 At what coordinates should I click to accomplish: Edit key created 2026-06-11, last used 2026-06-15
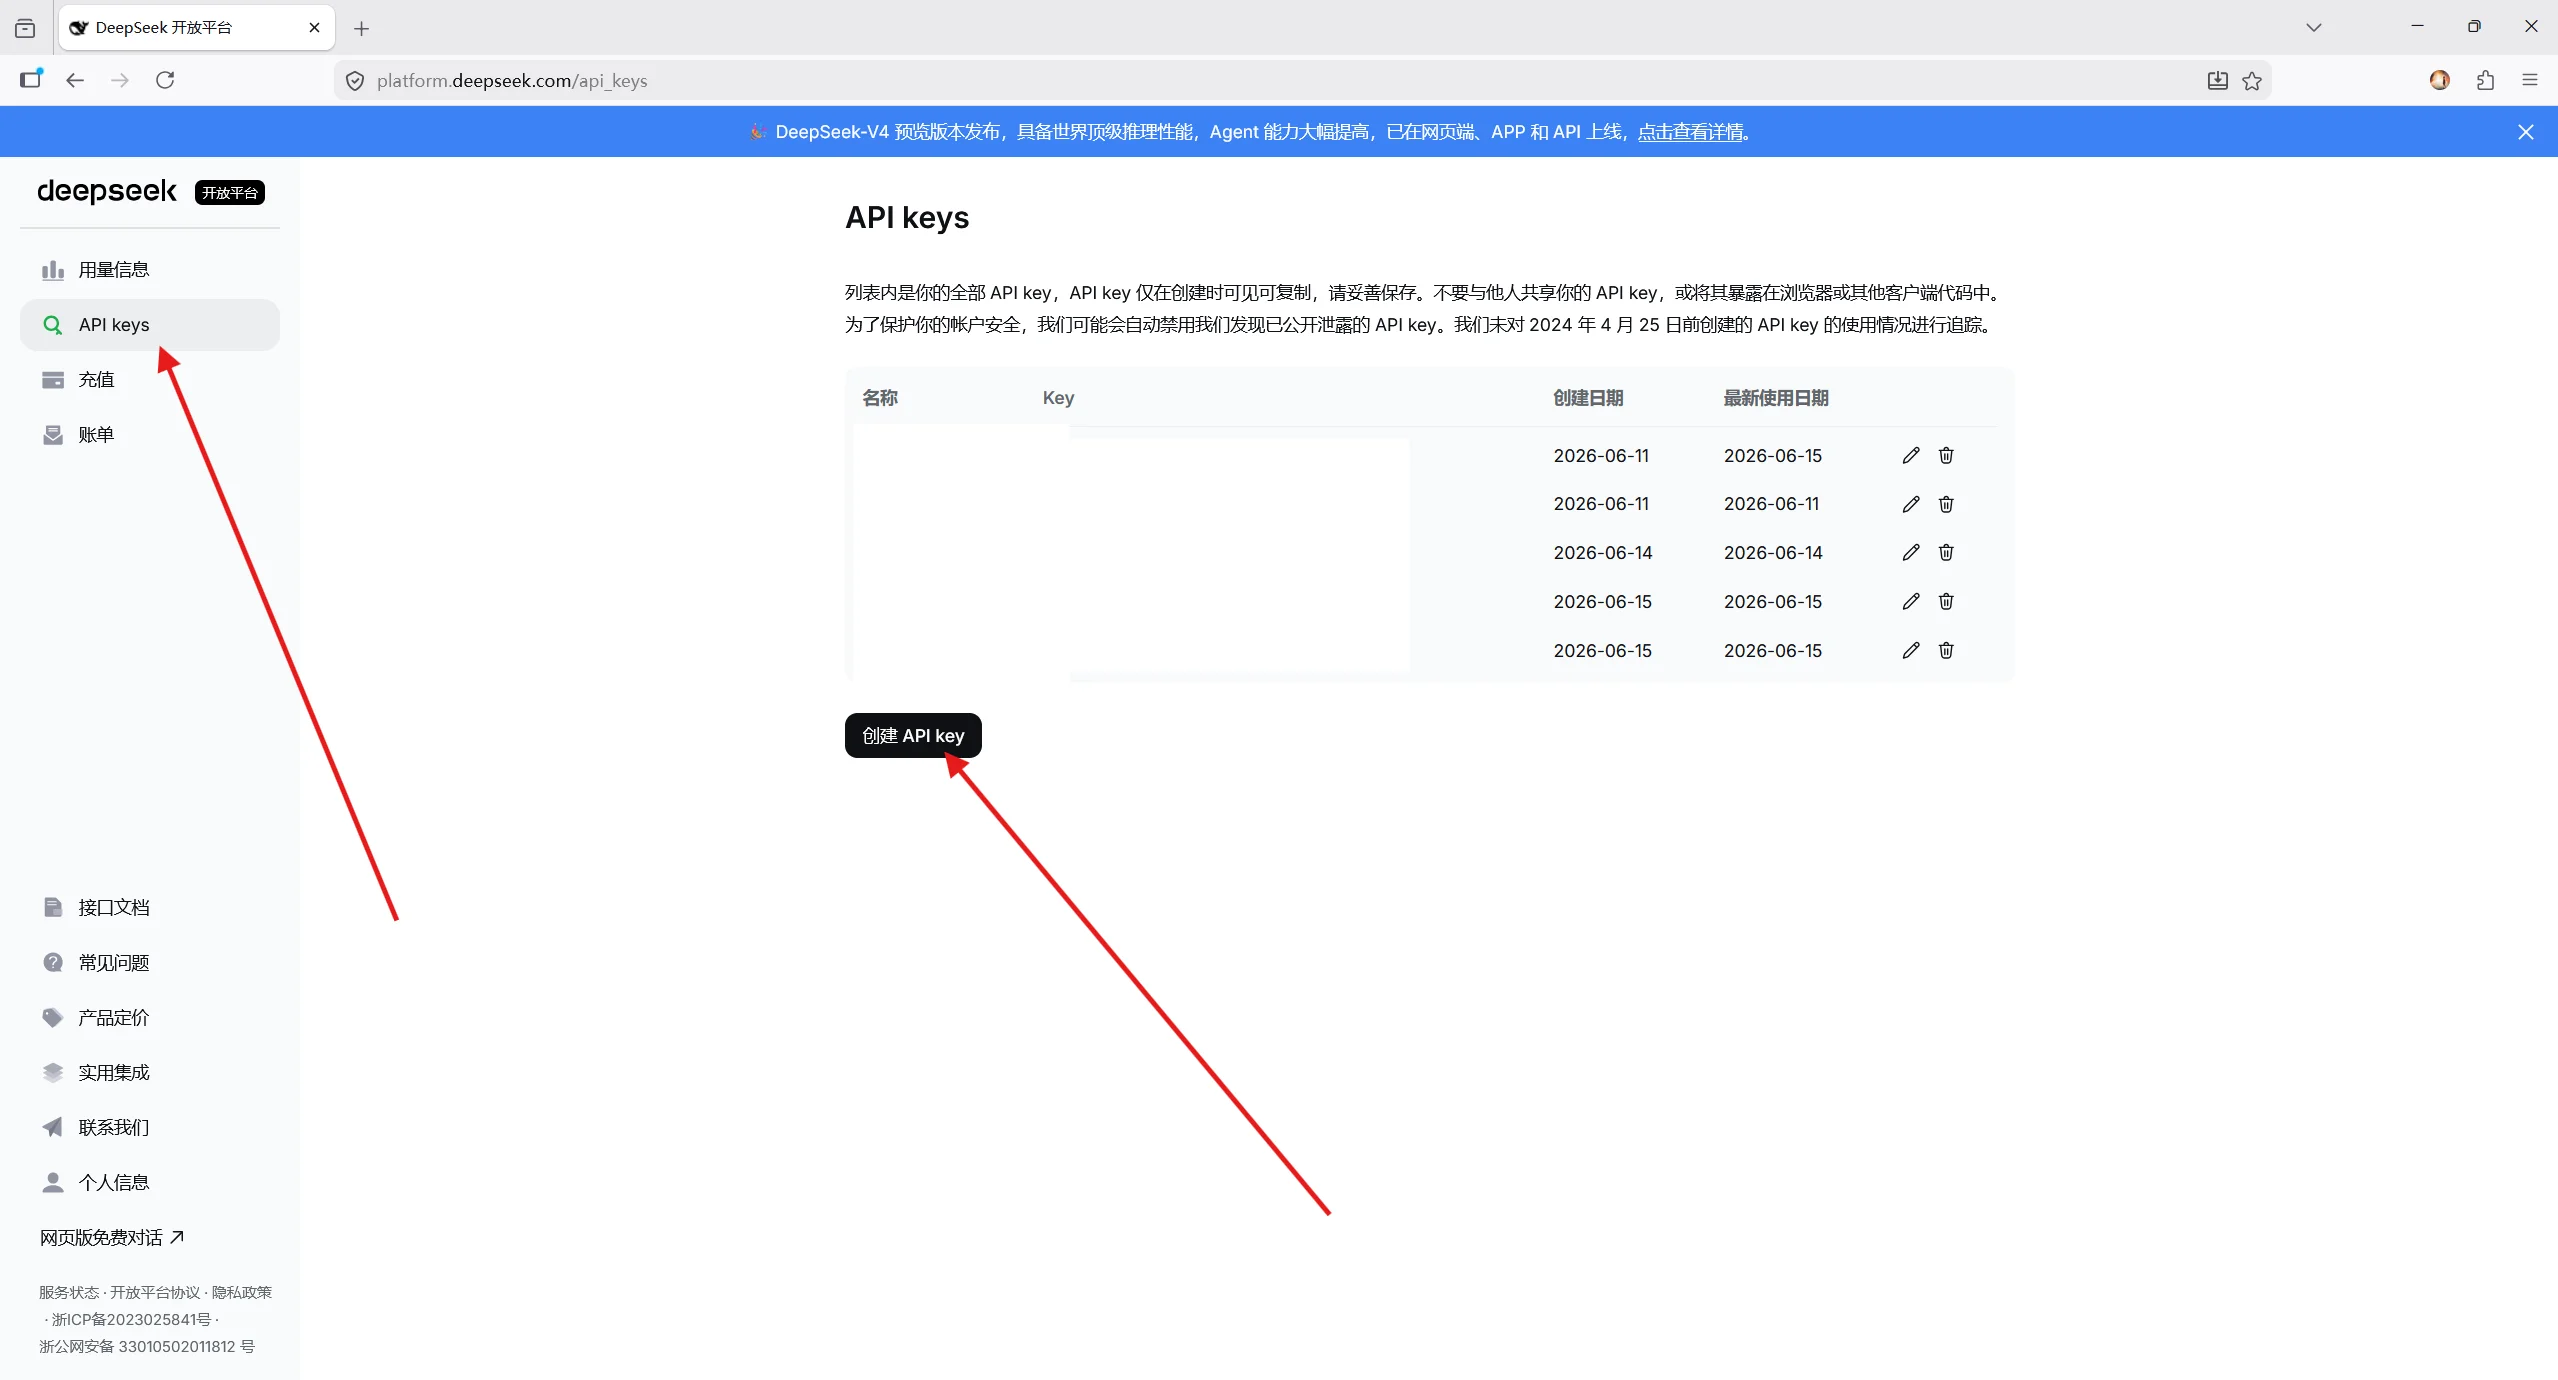(x=1911, y=456)
